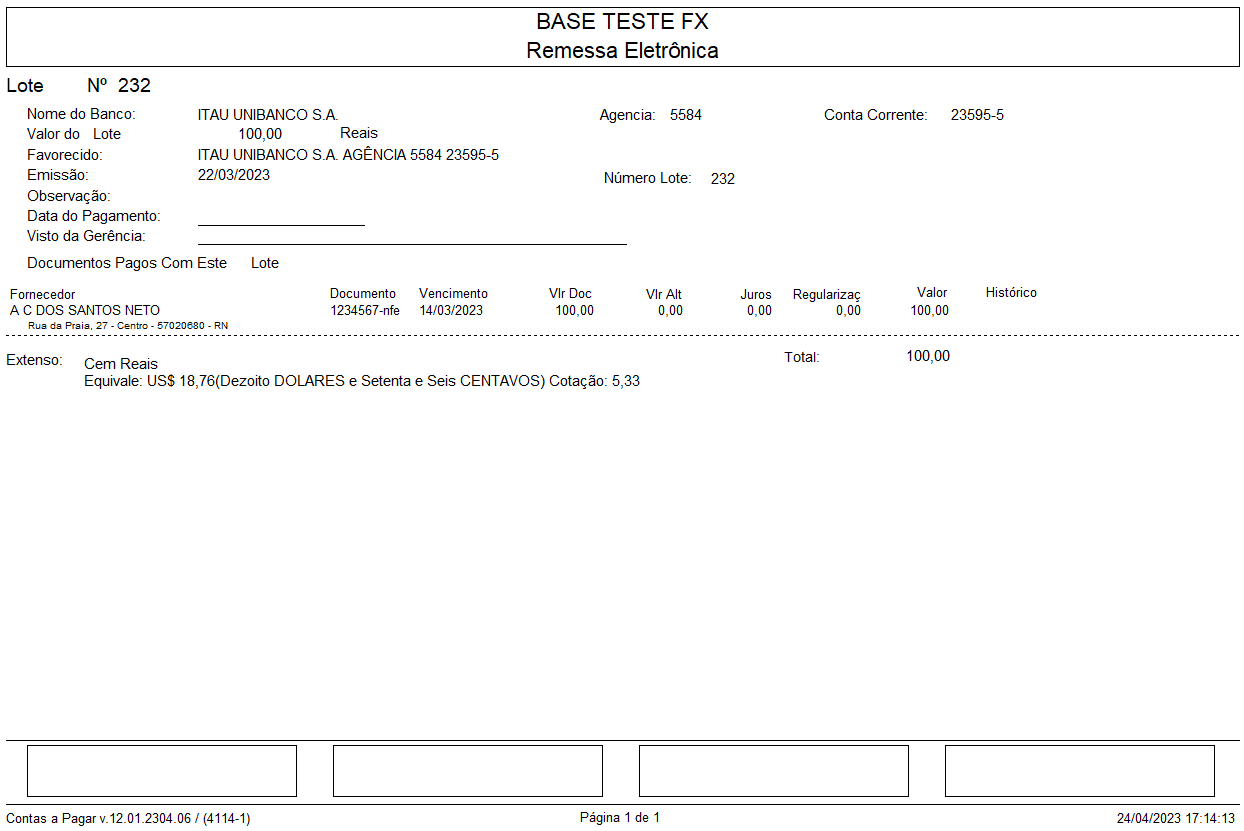This screenshot has width=1244, height=831.
Task: Select '0,00' under Regularizaç column
Action: click(x=848, y=311)
